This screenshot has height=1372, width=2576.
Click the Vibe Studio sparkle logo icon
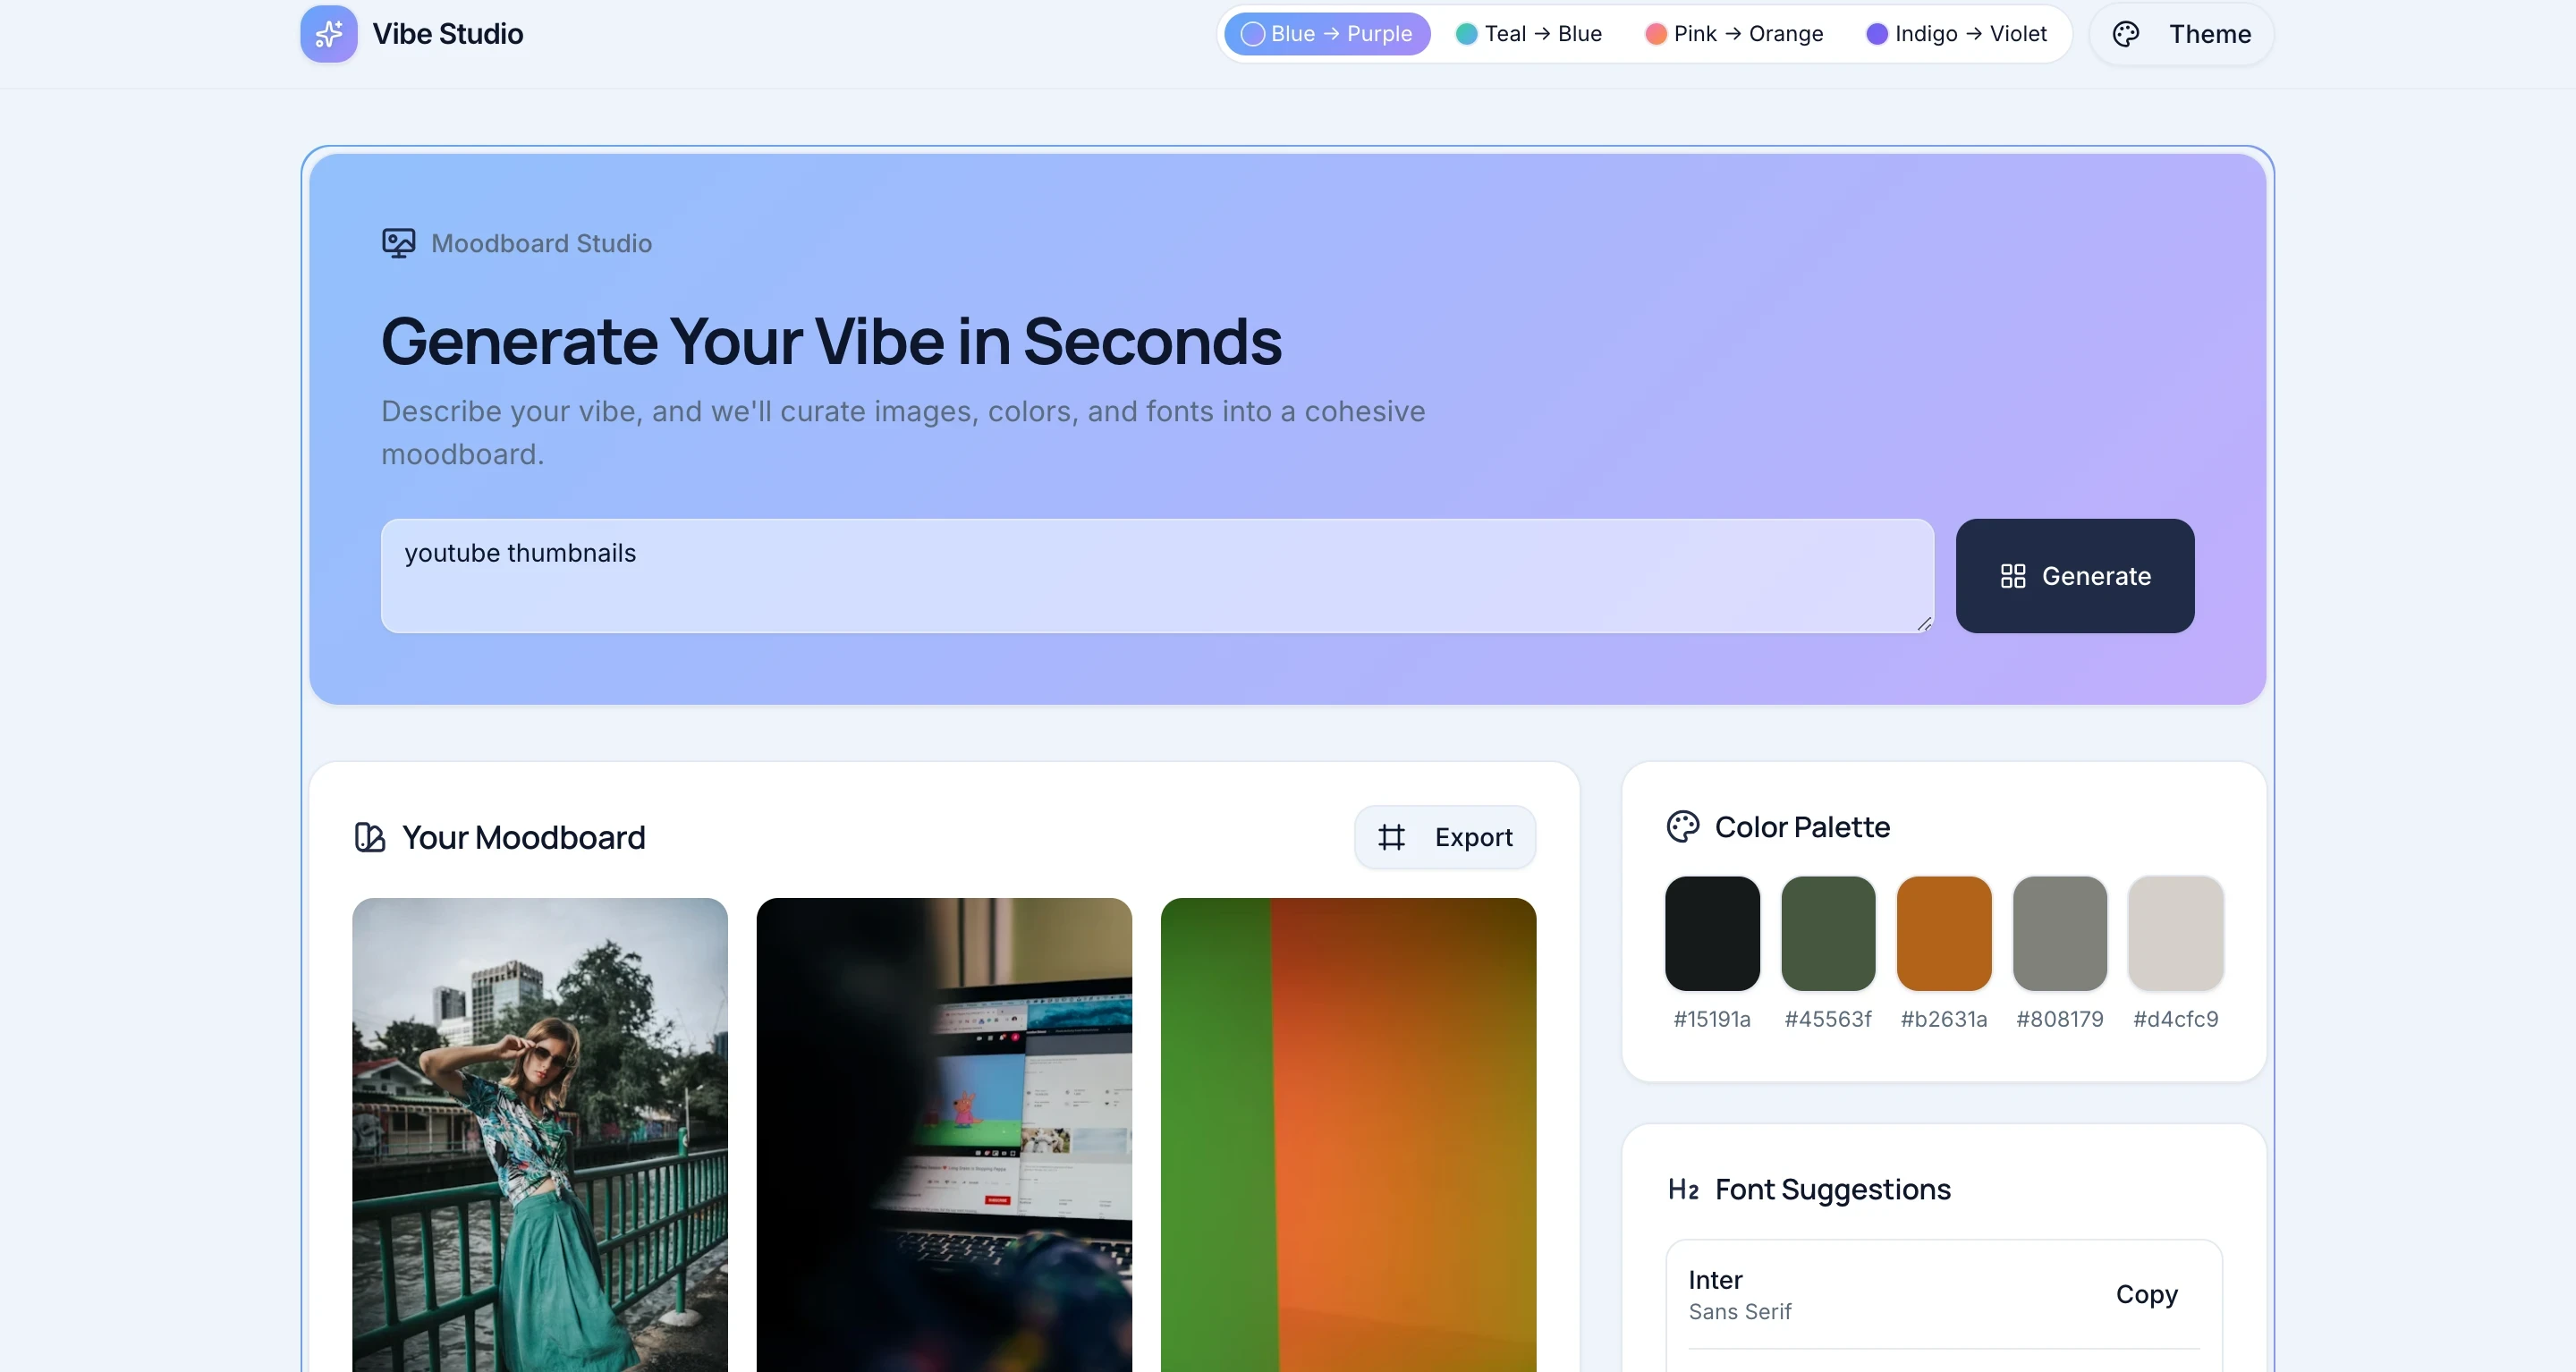point(328,34)
